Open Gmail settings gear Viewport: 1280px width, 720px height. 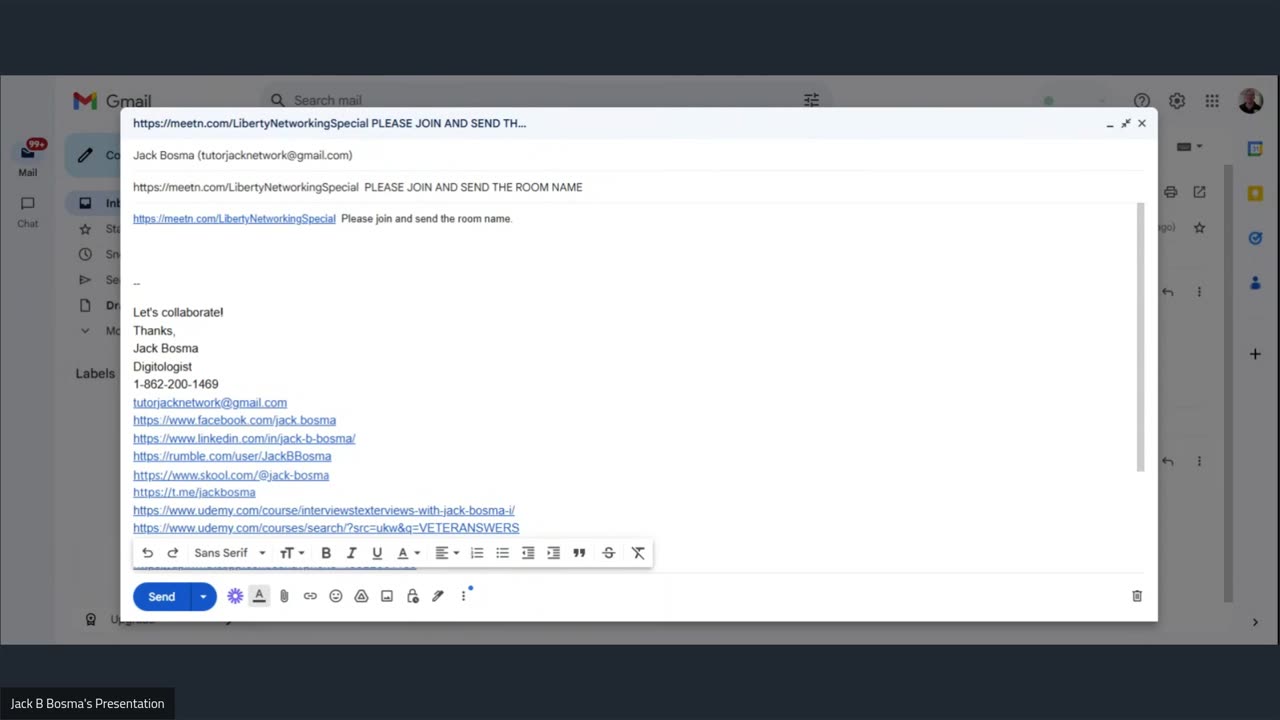1177,101
